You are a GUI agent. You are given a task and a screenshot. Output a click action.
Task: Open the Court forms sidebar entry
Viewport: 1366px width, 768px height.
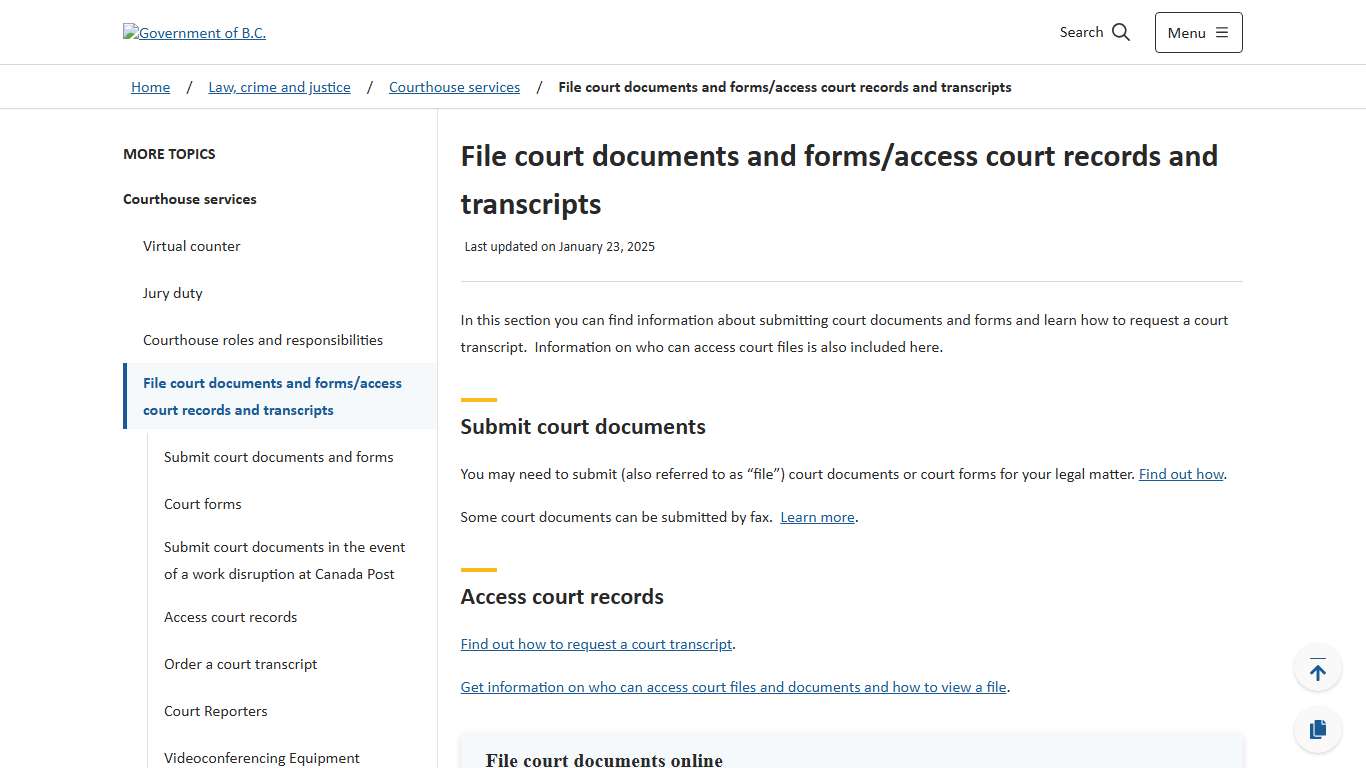point(202,504)
